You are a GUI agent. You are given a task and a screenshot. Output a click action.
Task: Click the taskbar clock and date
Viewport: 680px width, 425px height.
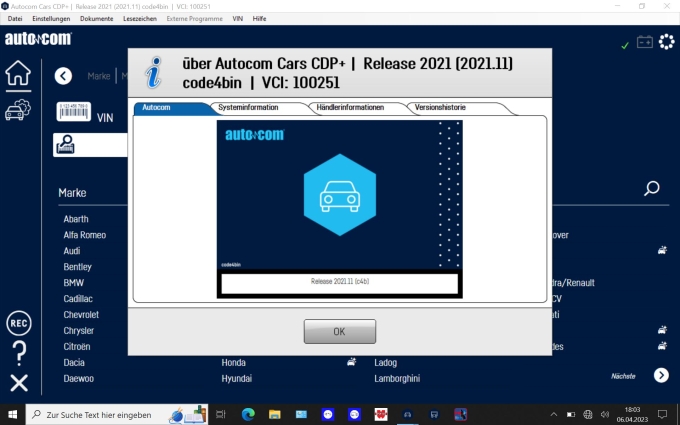pos(632,415)
